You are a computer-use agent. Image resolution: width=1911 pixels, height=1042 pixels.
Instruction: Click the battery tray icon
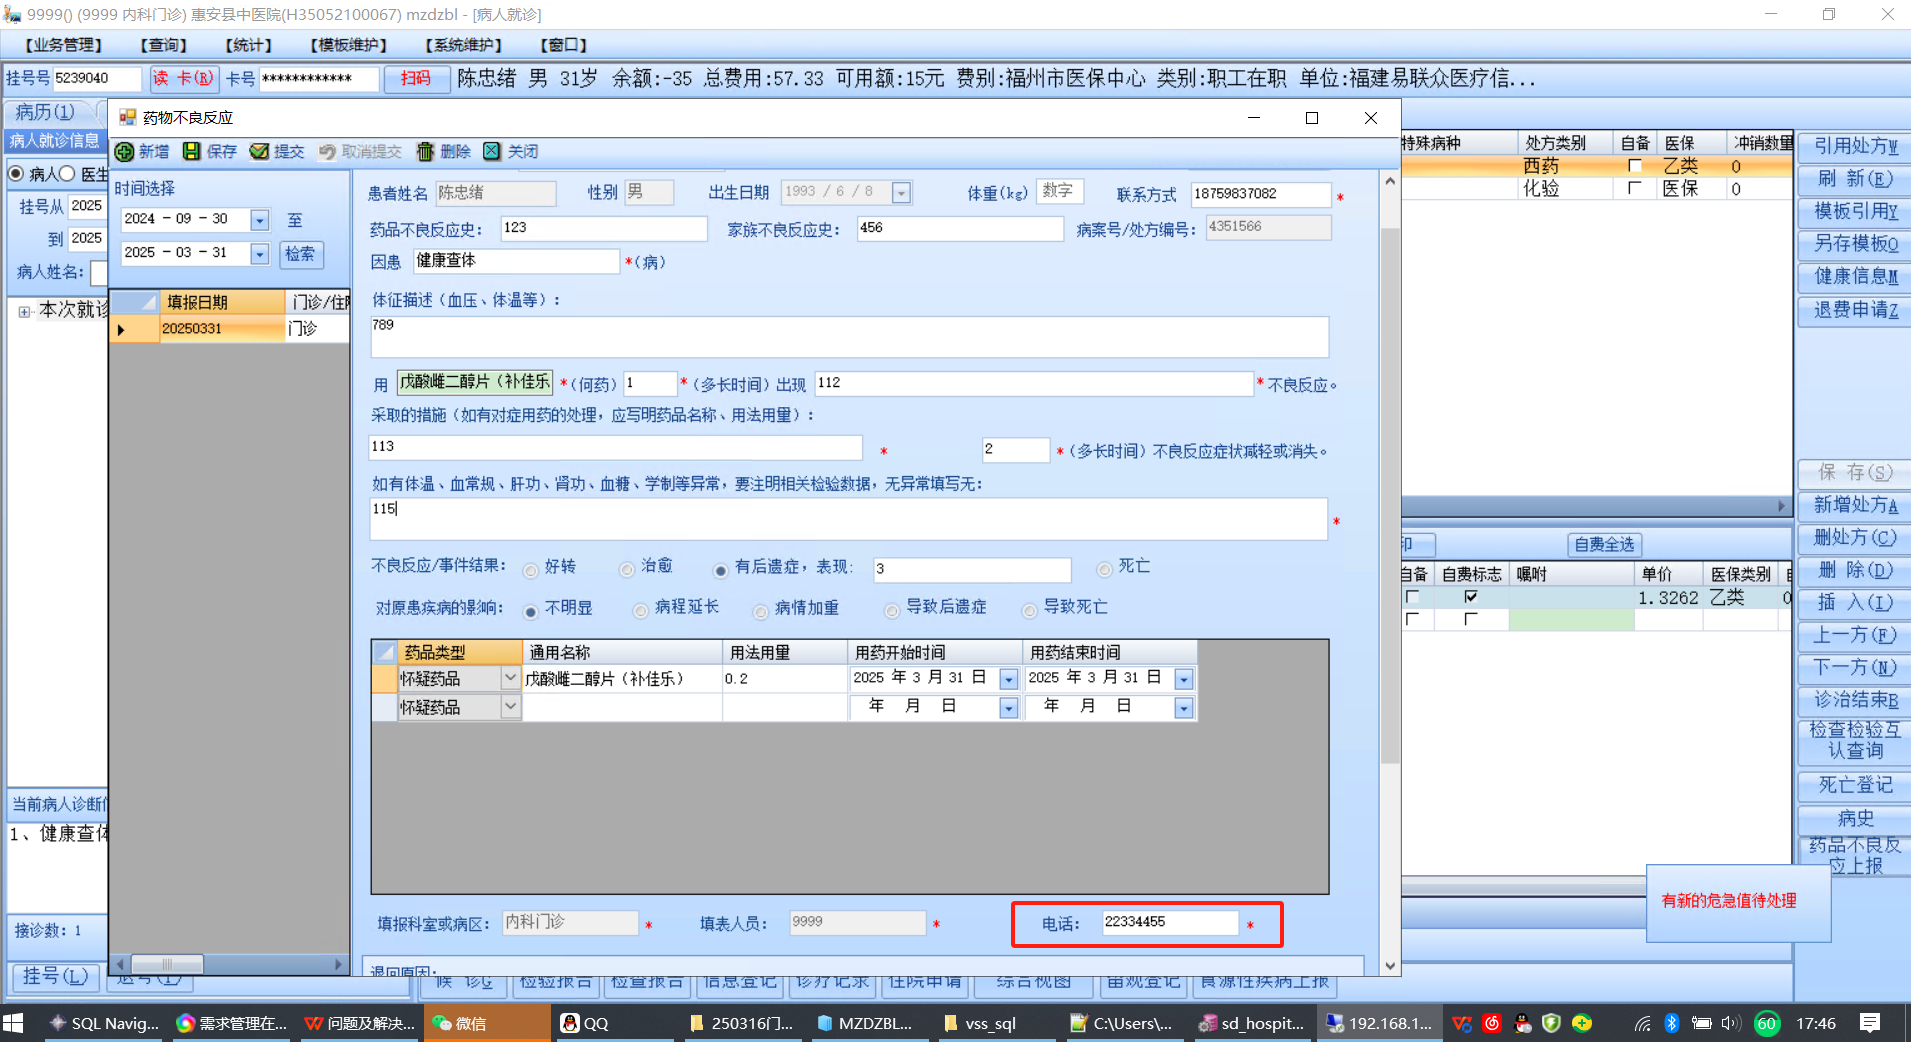click(x=1701, y=1023)
